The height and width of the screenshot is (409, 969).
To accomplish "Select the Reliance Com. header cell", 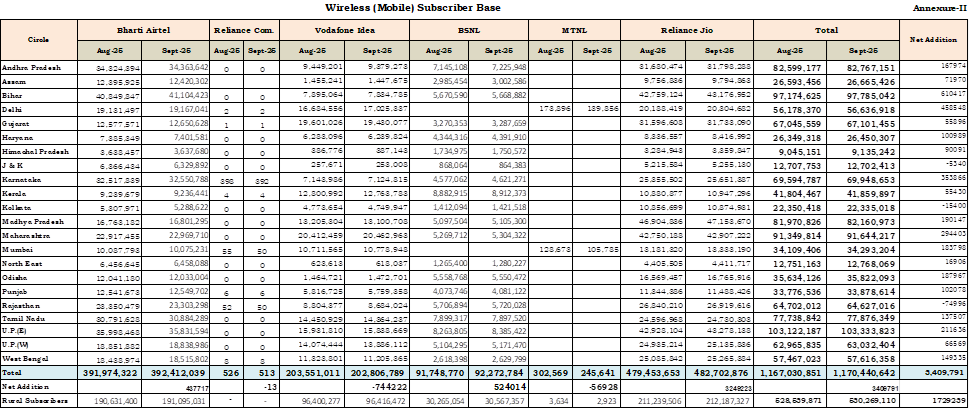I will [x=245, y=31].
